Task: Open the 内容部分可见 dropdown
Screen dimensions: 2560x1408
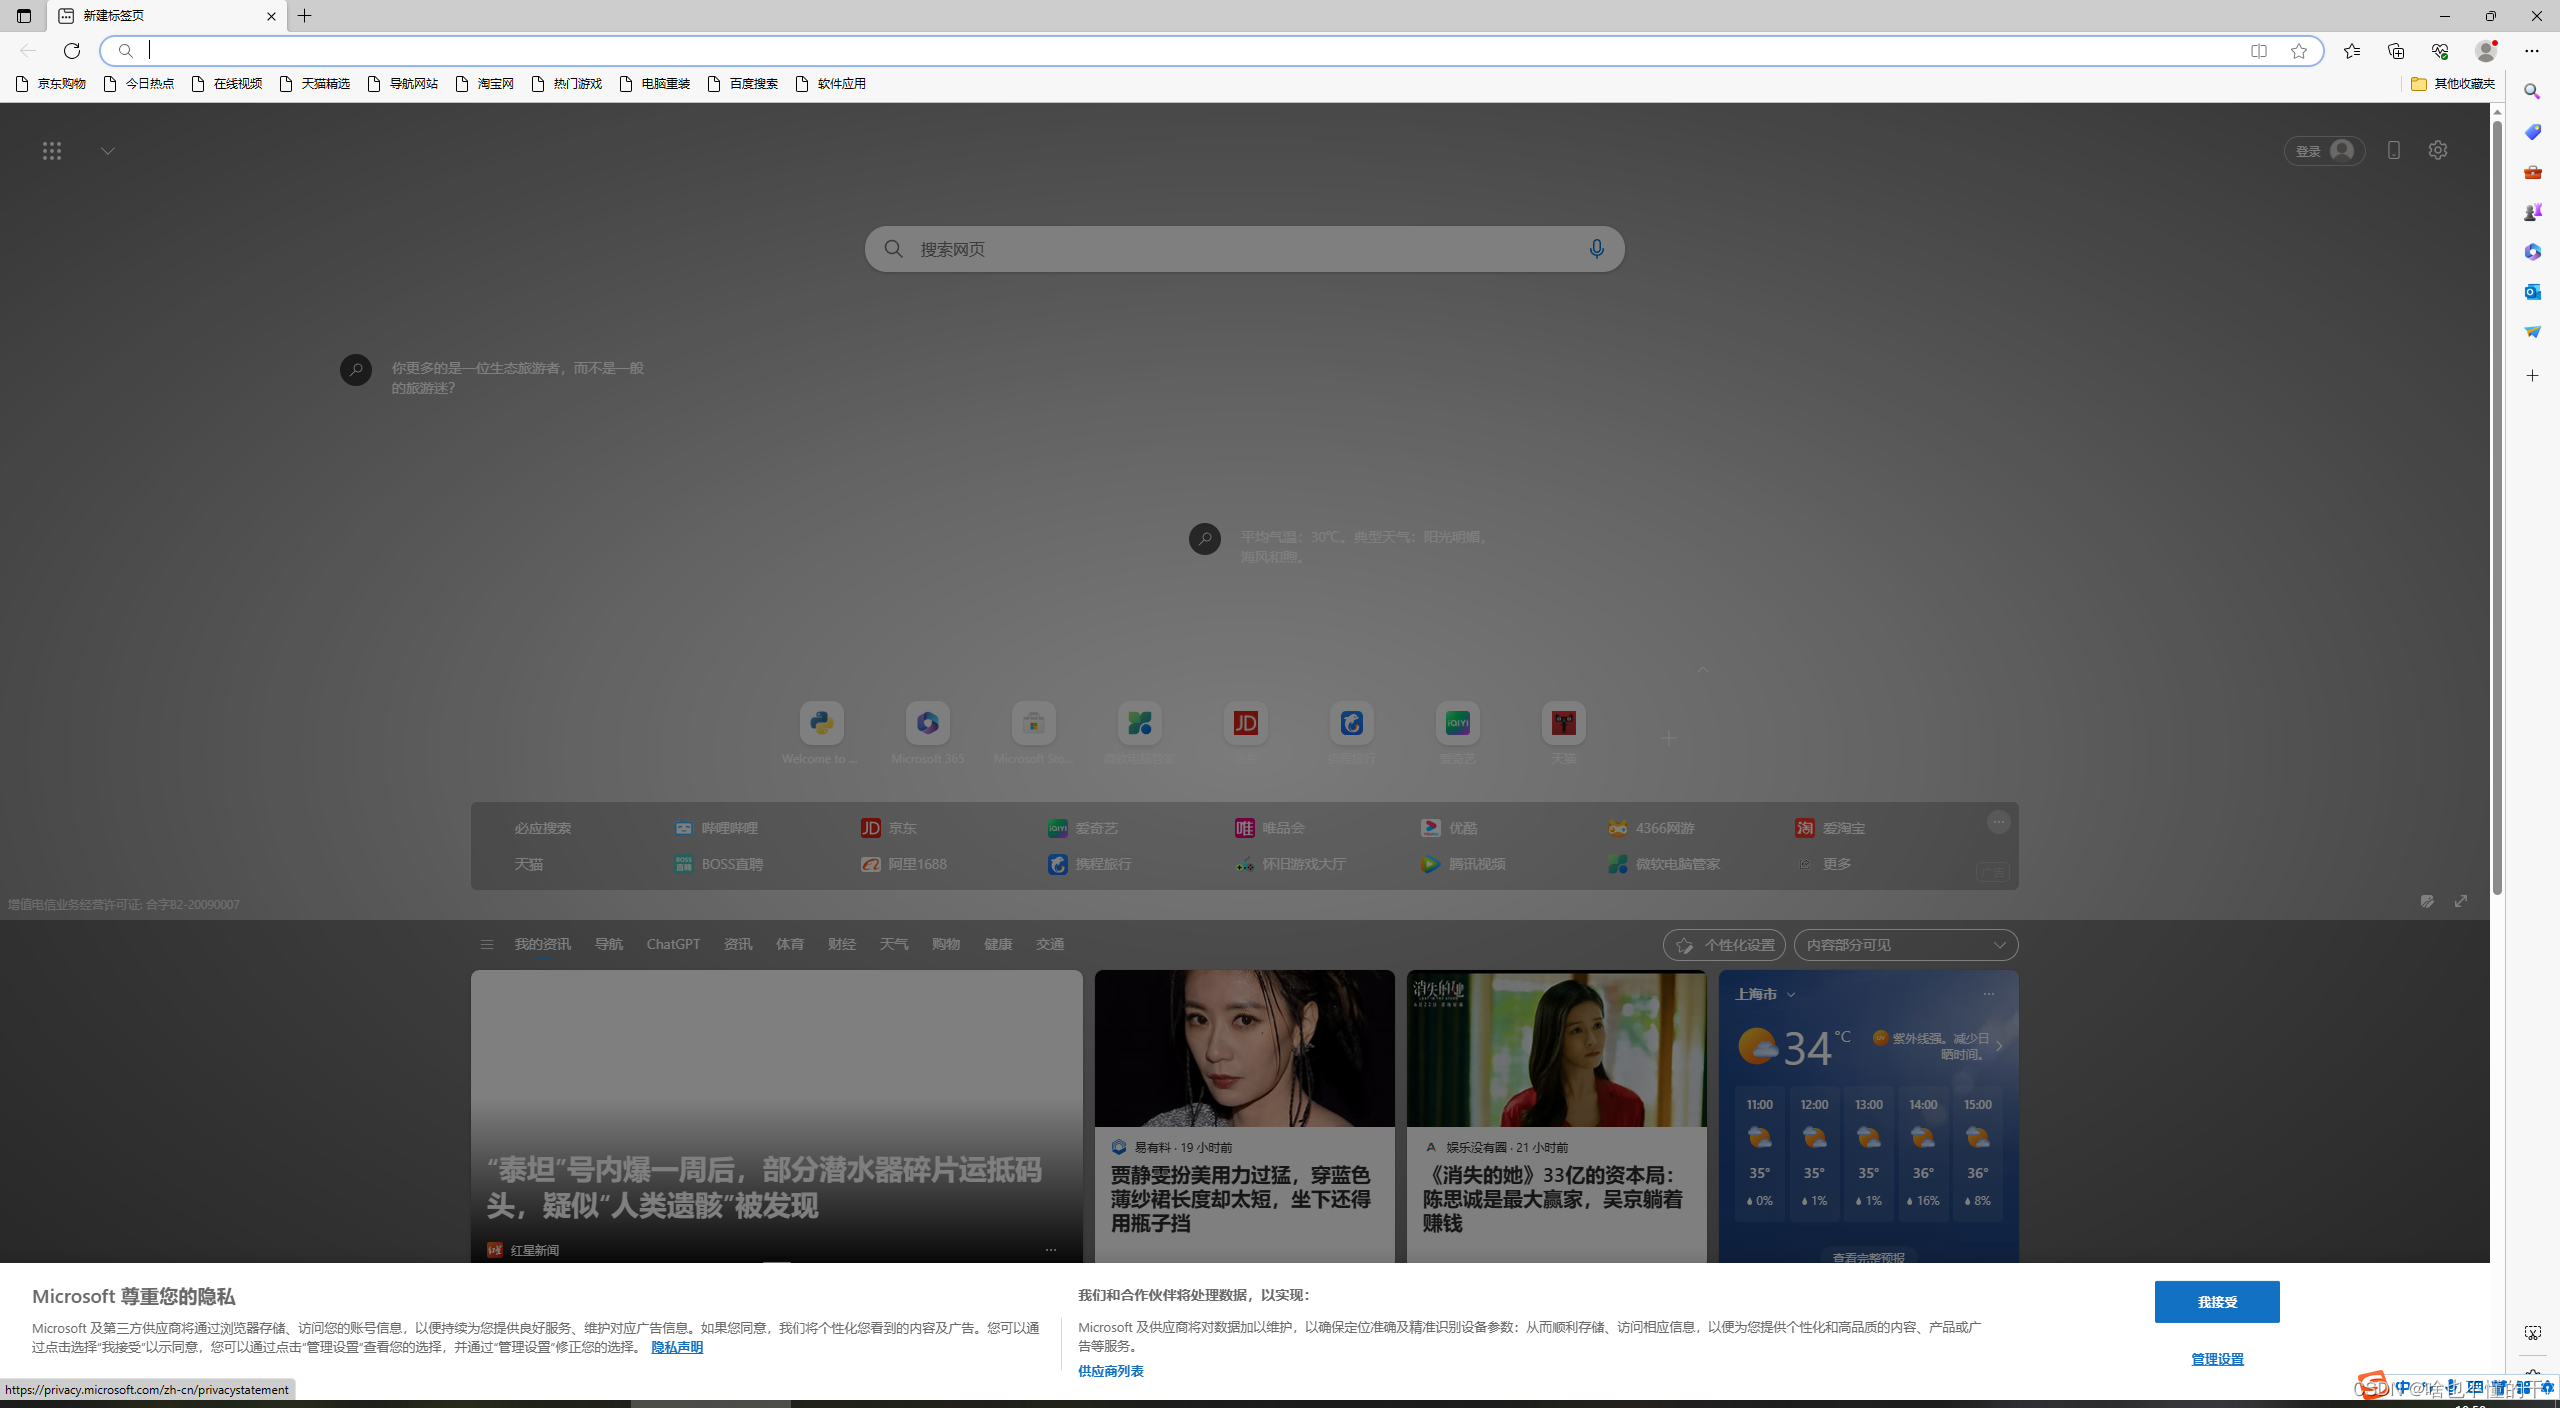Action: pos(1905,944)
